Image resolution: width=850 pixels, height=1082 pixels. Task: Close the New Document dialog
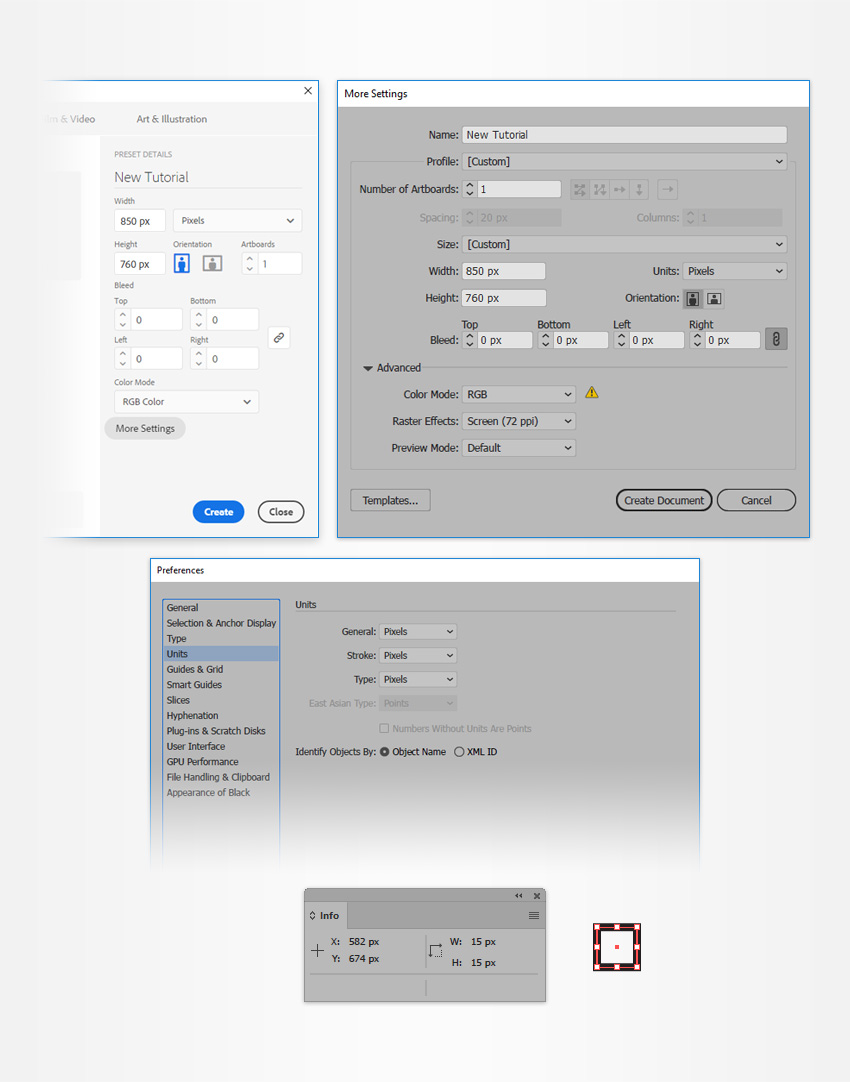click(x=308, y=91)
